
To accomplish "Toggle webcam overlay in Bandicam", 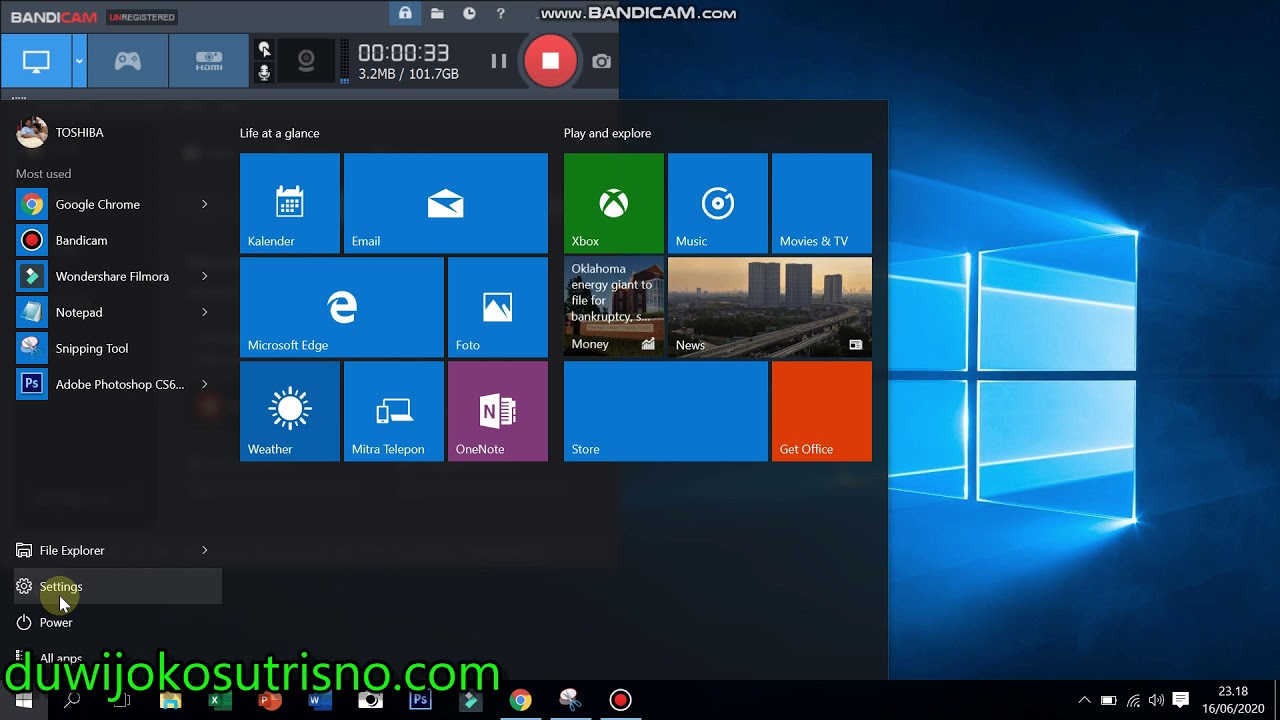I will [x=306, y=61].
